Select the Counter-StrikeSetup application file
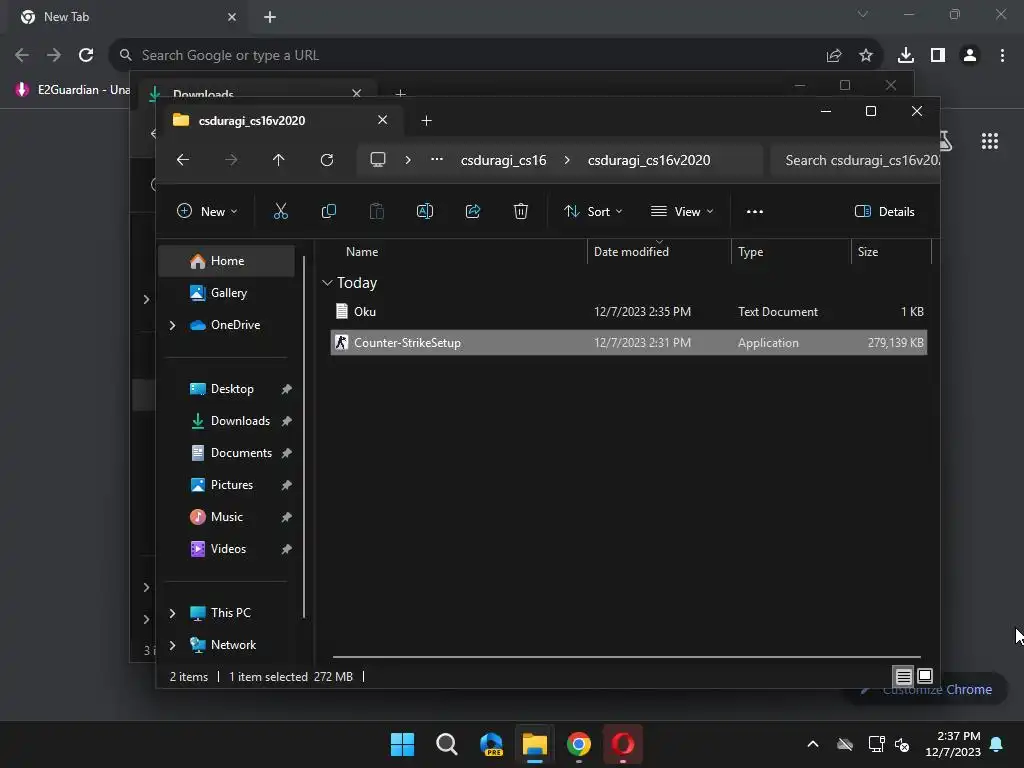The width and height of the screenshot is (1024, 768). point(629,343)
